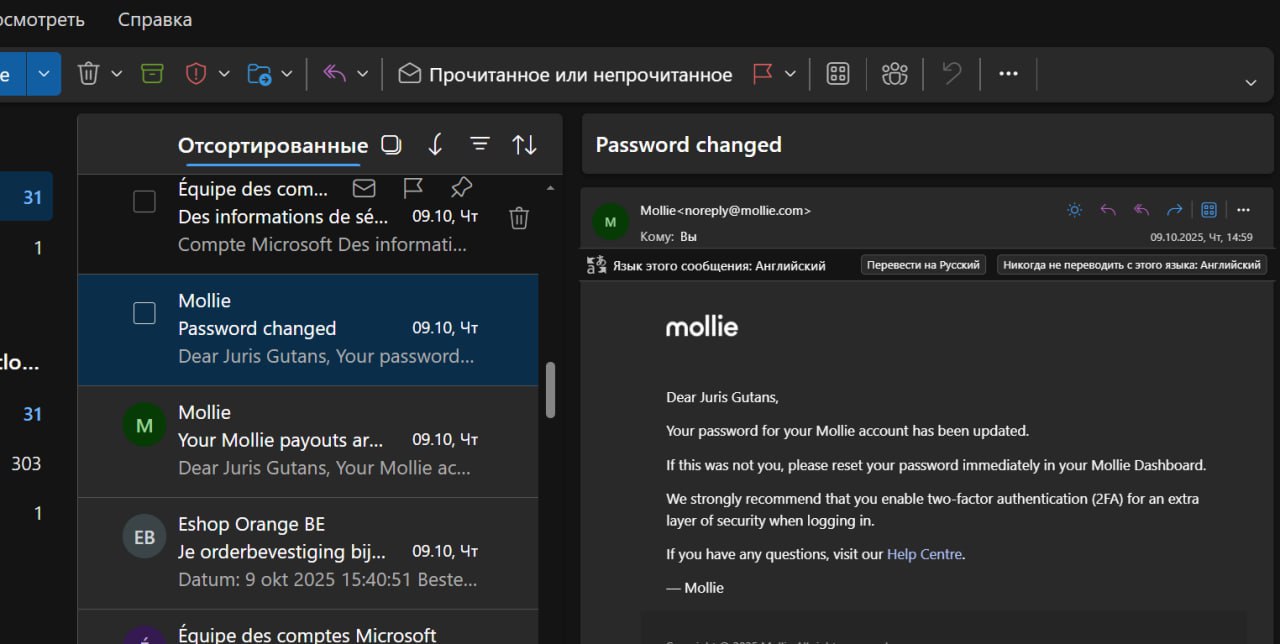Click sender name Mollie noreply@mollie.com
1280x644 pixels.
click(x=725, y=210)
